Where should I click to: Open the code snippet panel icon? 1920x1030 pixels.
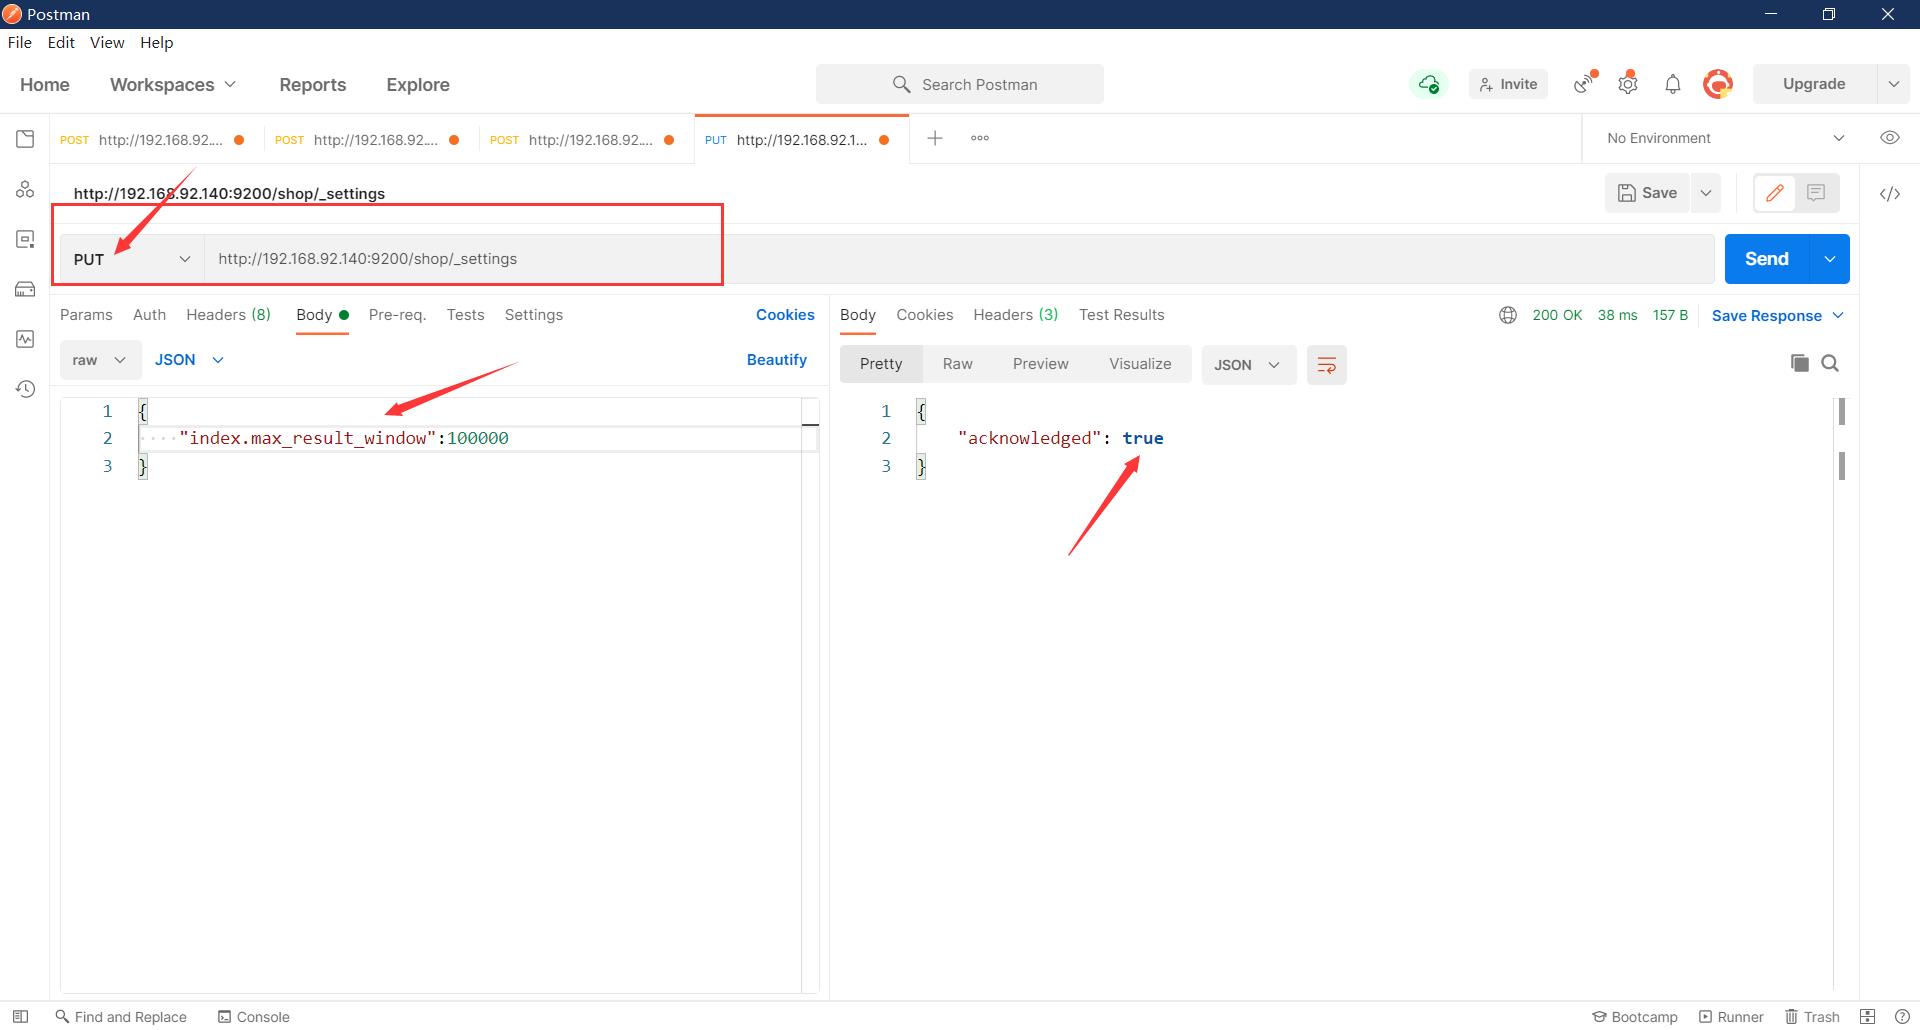click(x=1890, y=194)
